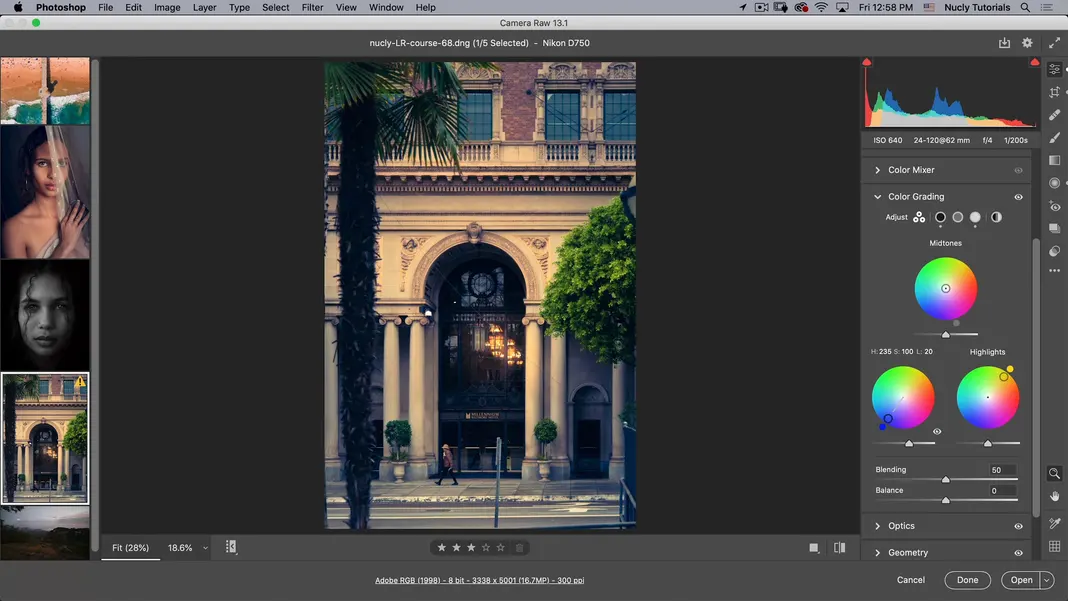Toggle the filmstrip filter icon

coord(231,546)
